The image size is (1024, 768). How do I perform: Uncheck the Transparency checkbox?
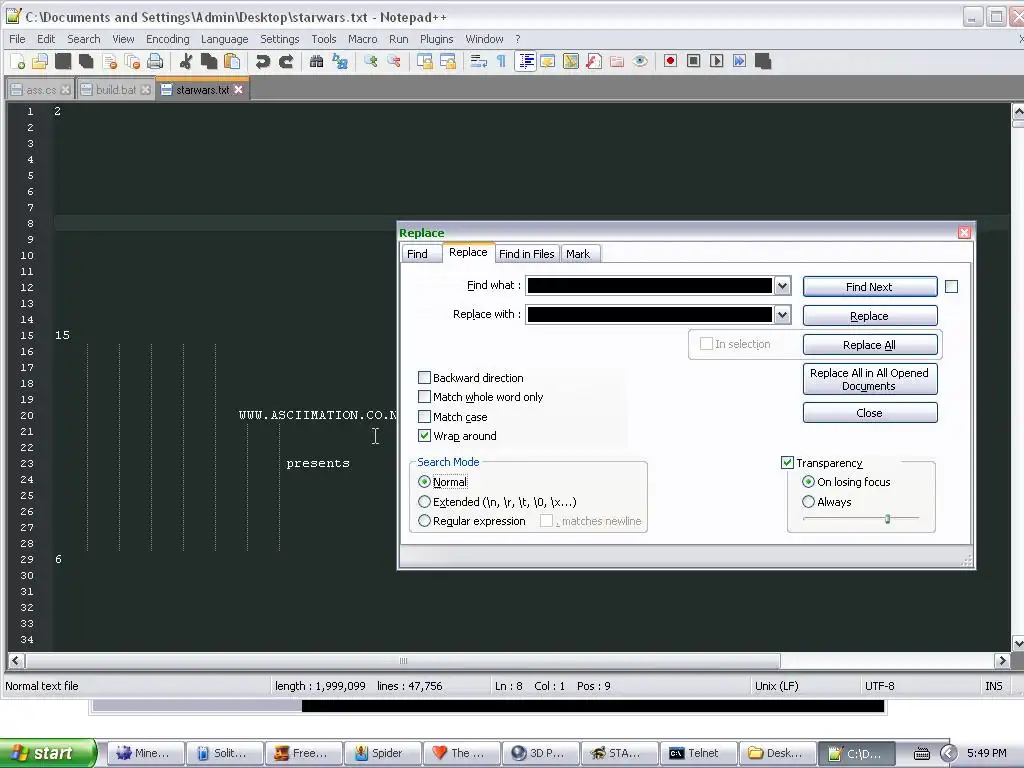788,462
